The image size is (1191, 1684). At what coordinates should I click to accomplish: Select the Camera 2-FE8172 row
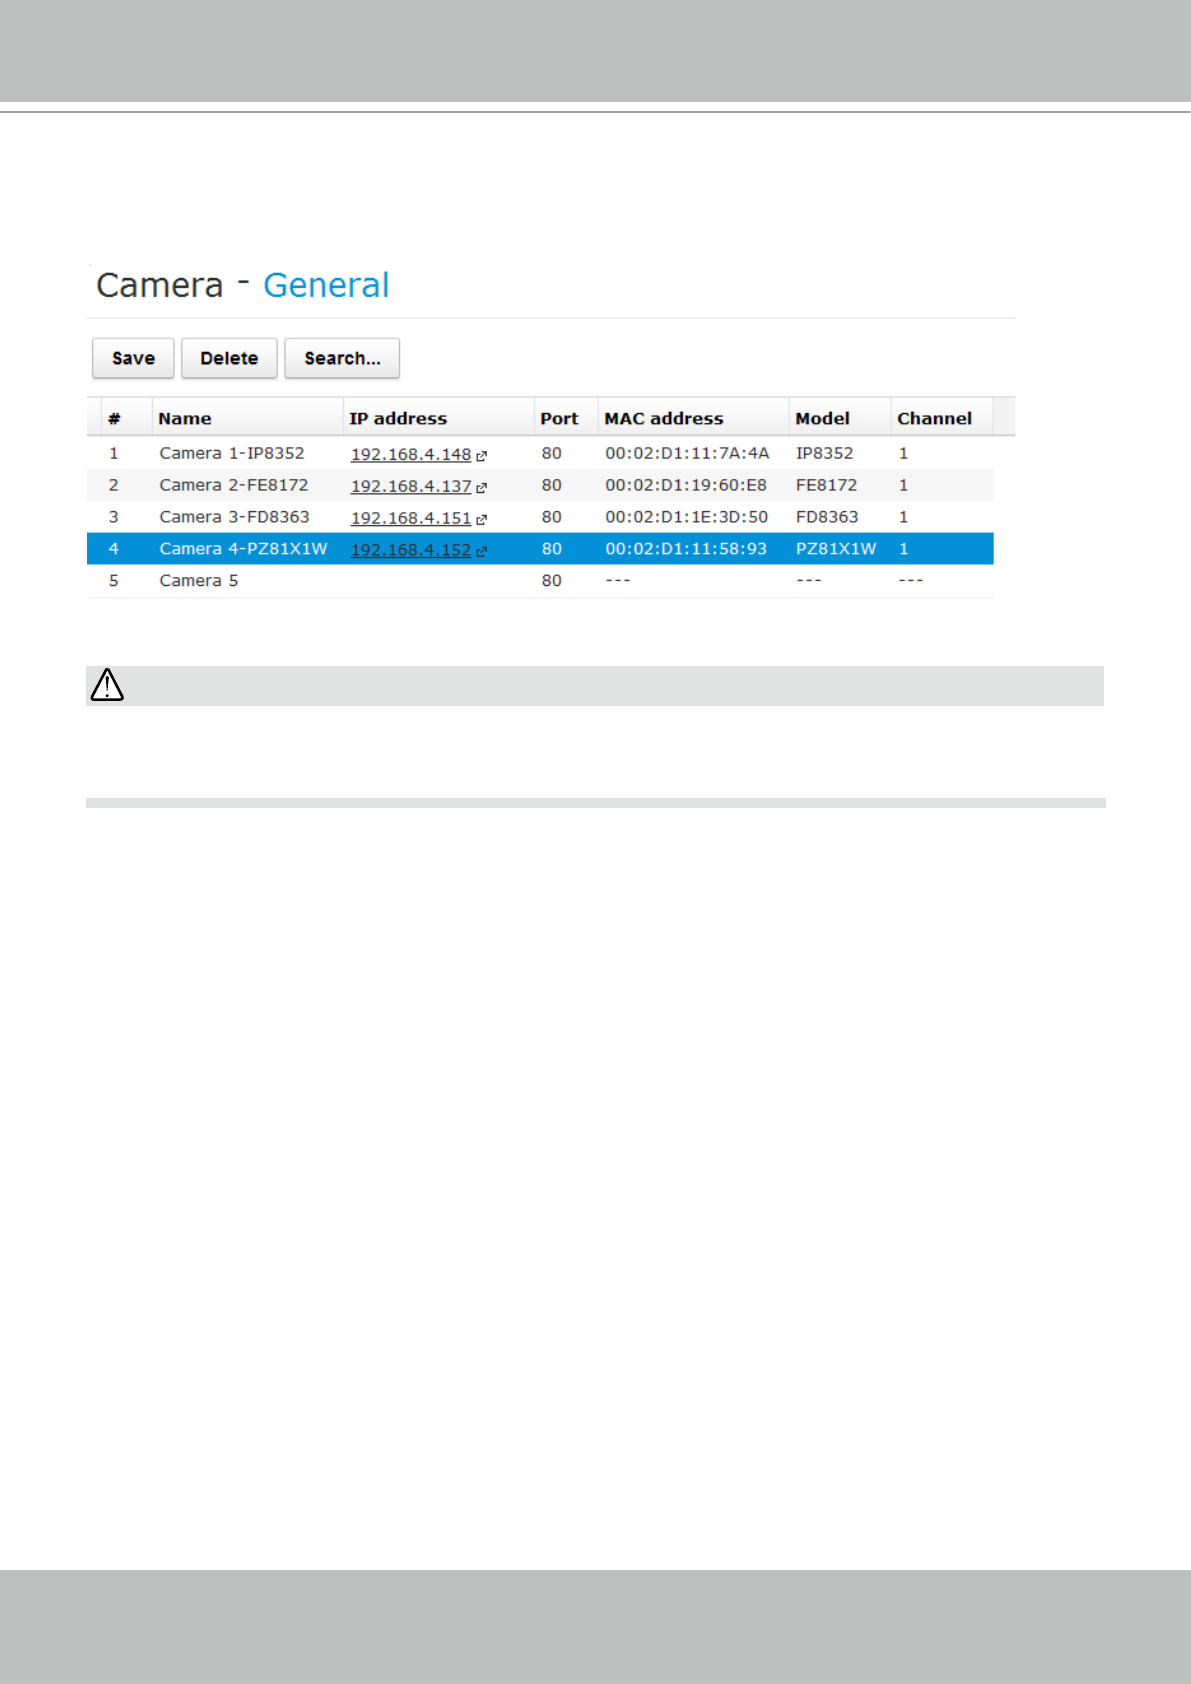point(540,485)
